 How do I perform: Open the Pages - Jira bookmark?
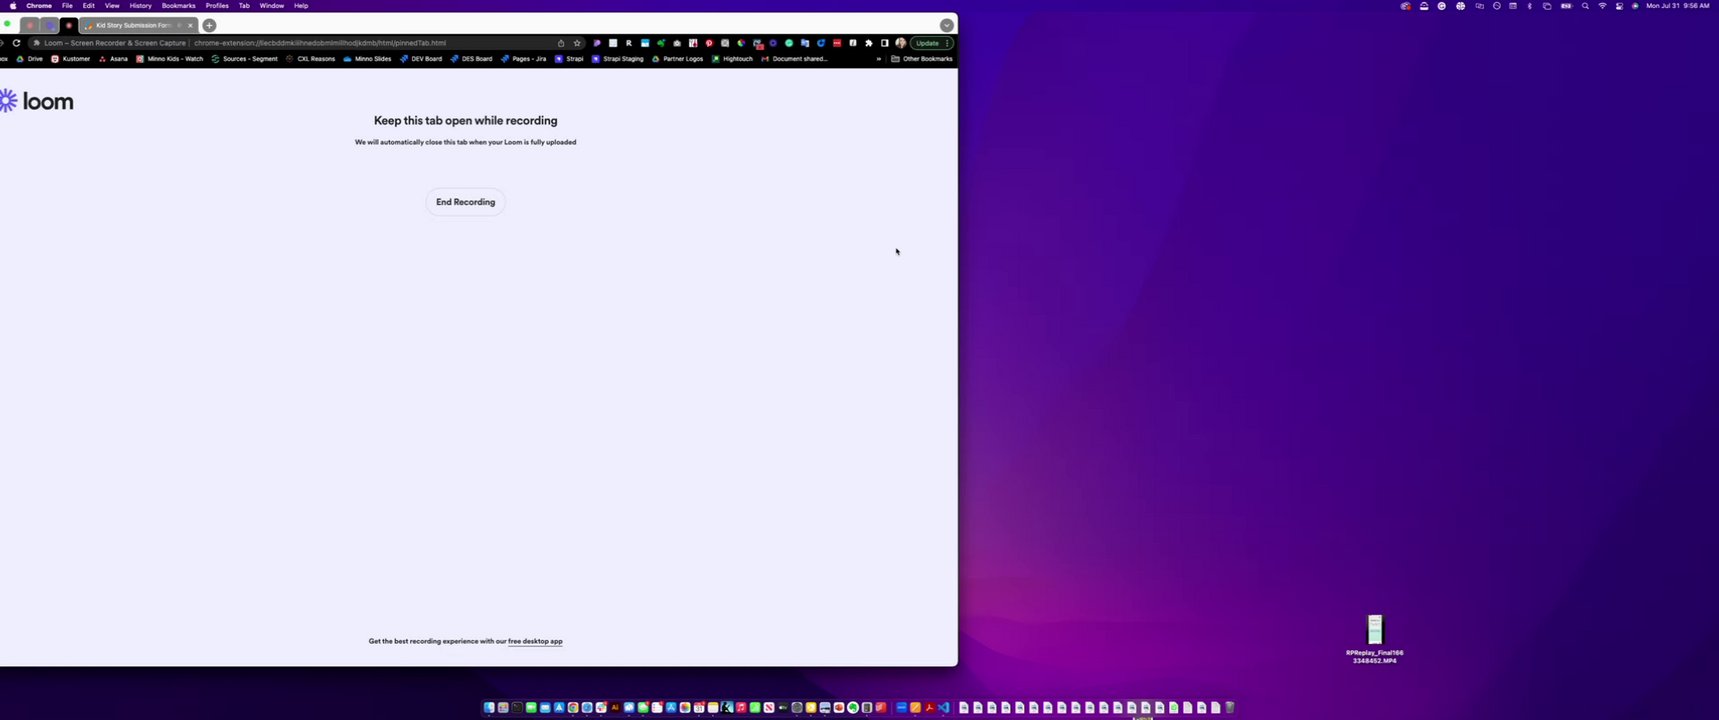click(x=524, y=59)
